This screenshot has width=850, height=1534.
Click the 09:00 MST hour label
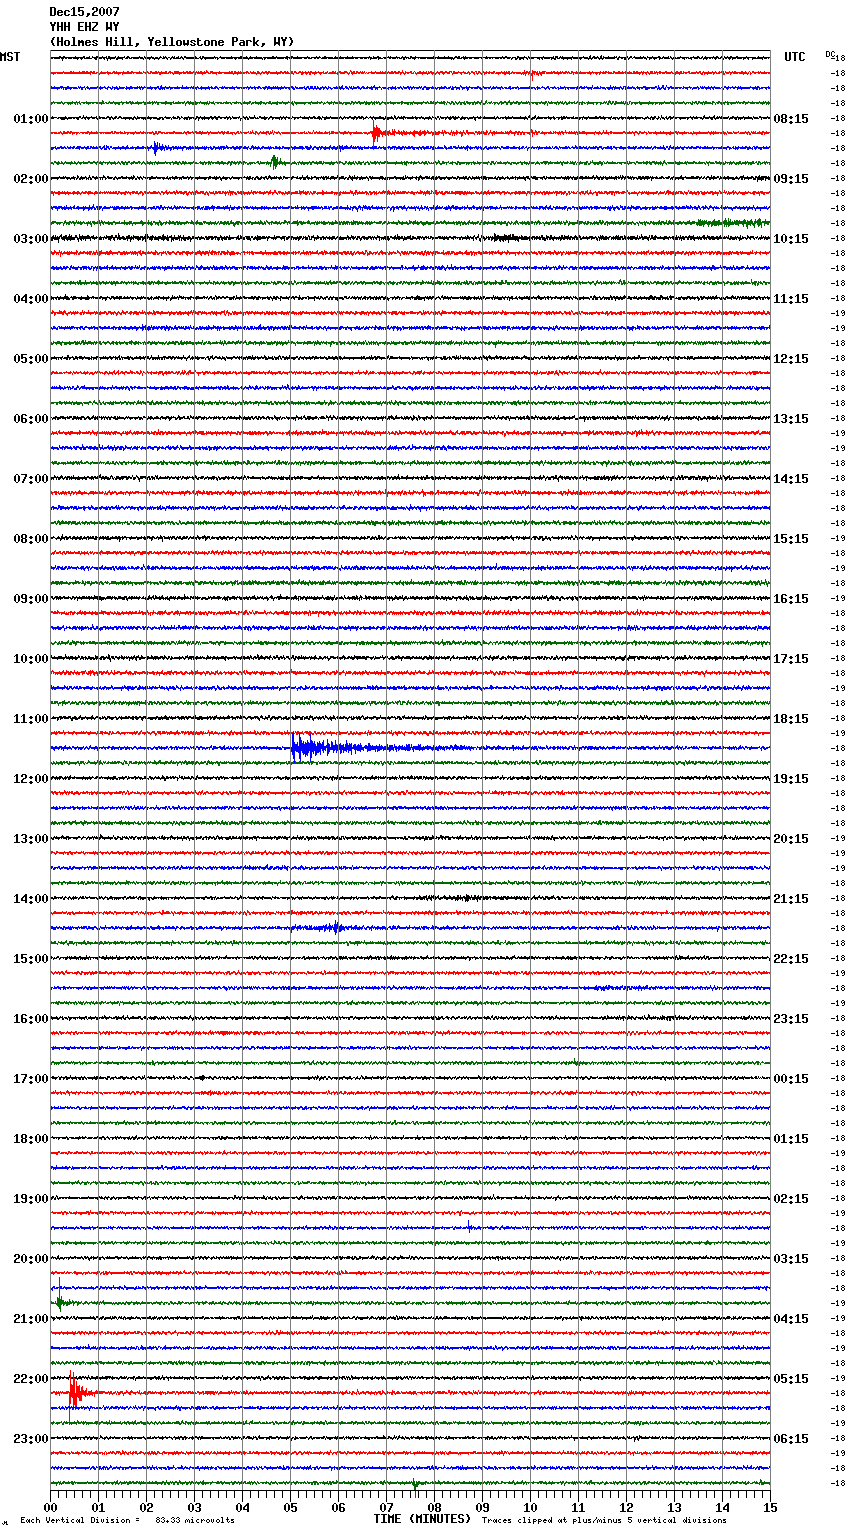click(31, 599)
